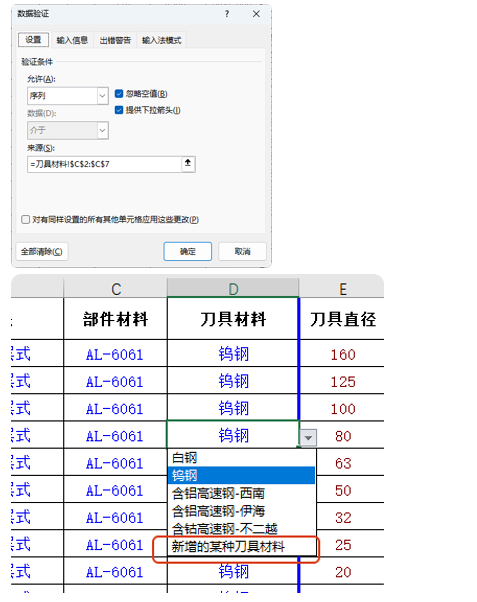Click the range selector icon beside the 来源 field
Screen dimensions: 477x602
(x=188, y=164)
